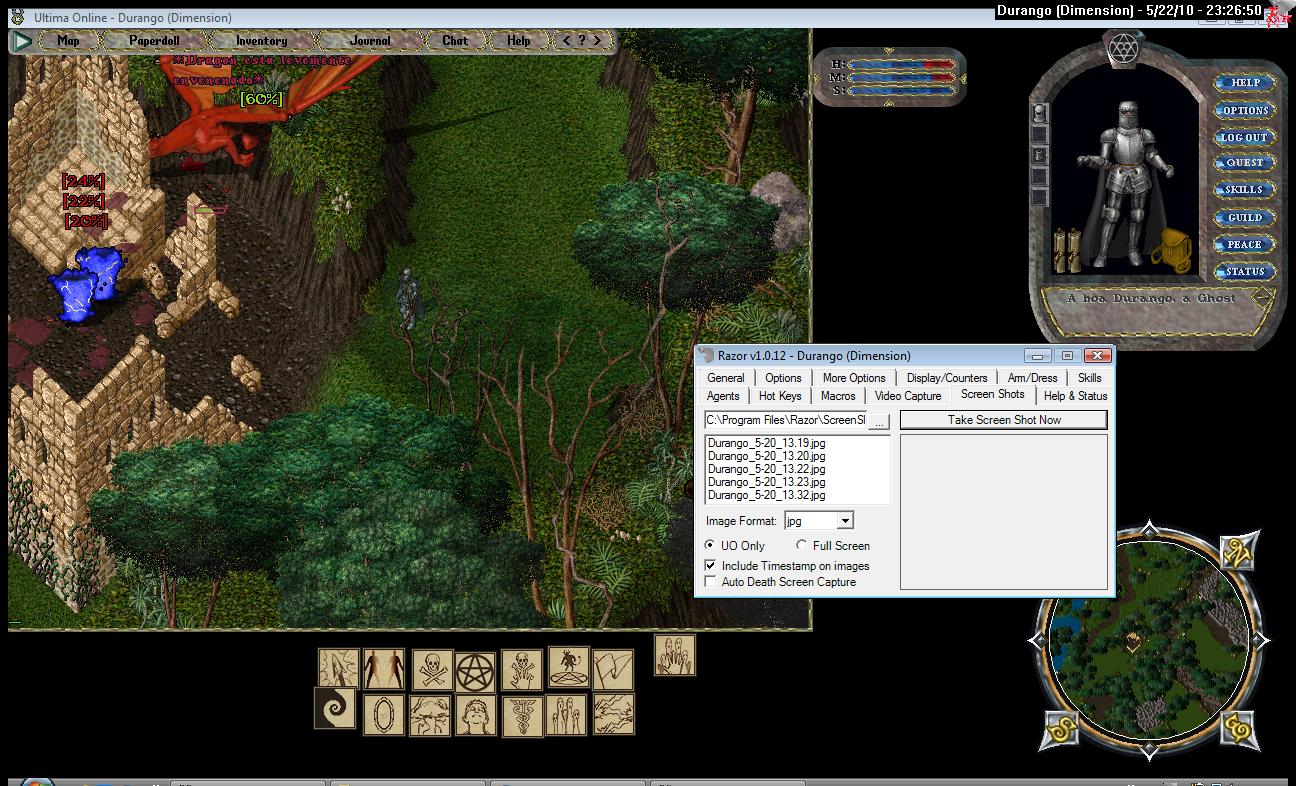Screen dimensions: 1296x786
Task: Click Take Screen Shot Now button
Action: (x=1004, y=420)
